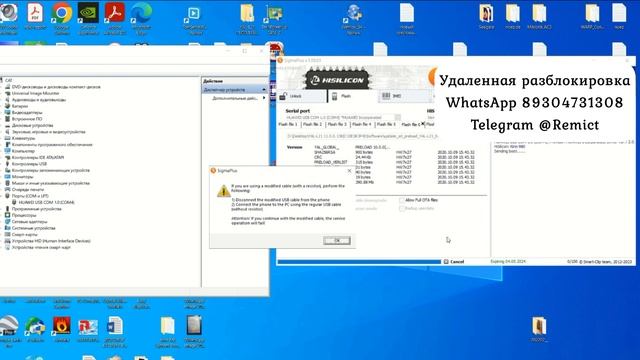Click the warning triangle icon in SigmaPlus dialog
Screen dimensions: 640x360
223,191
